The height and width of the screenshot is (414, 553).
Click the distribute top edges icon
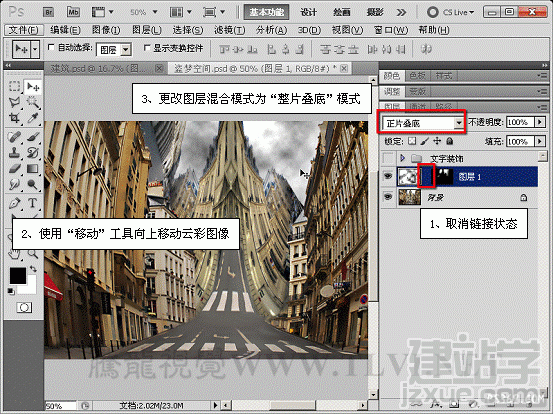pyautogui.click(x=325, y=49)
